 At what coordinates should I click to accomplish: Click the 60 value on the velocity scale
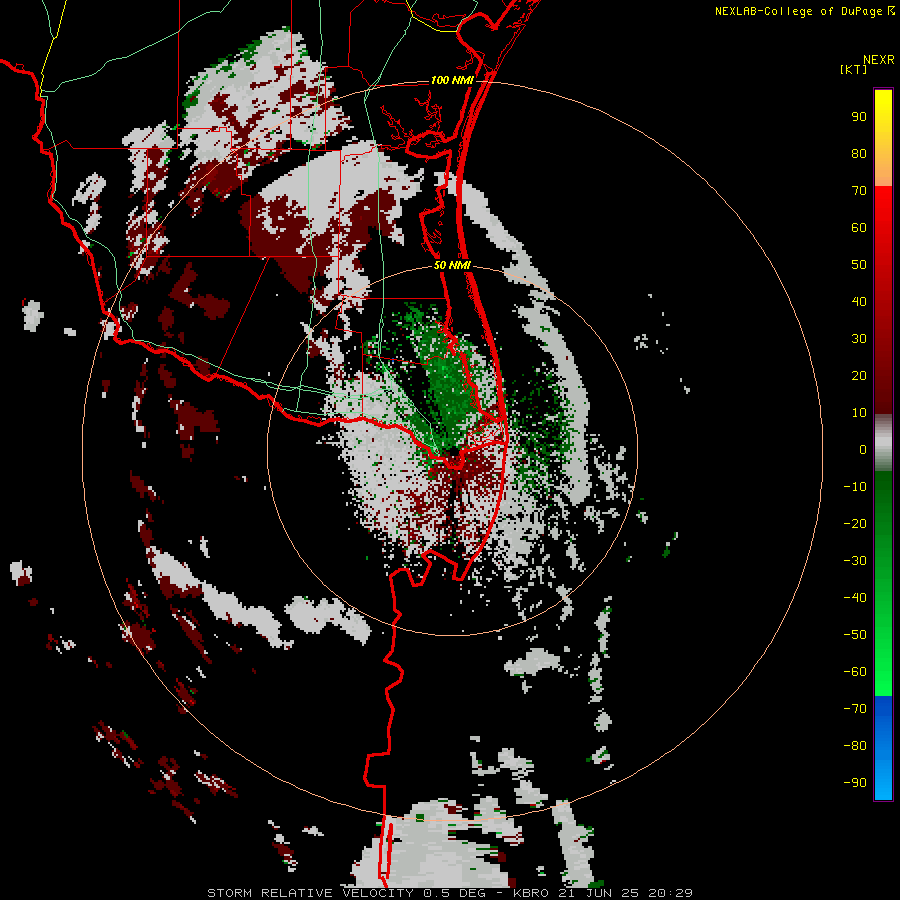pos(859,227)
